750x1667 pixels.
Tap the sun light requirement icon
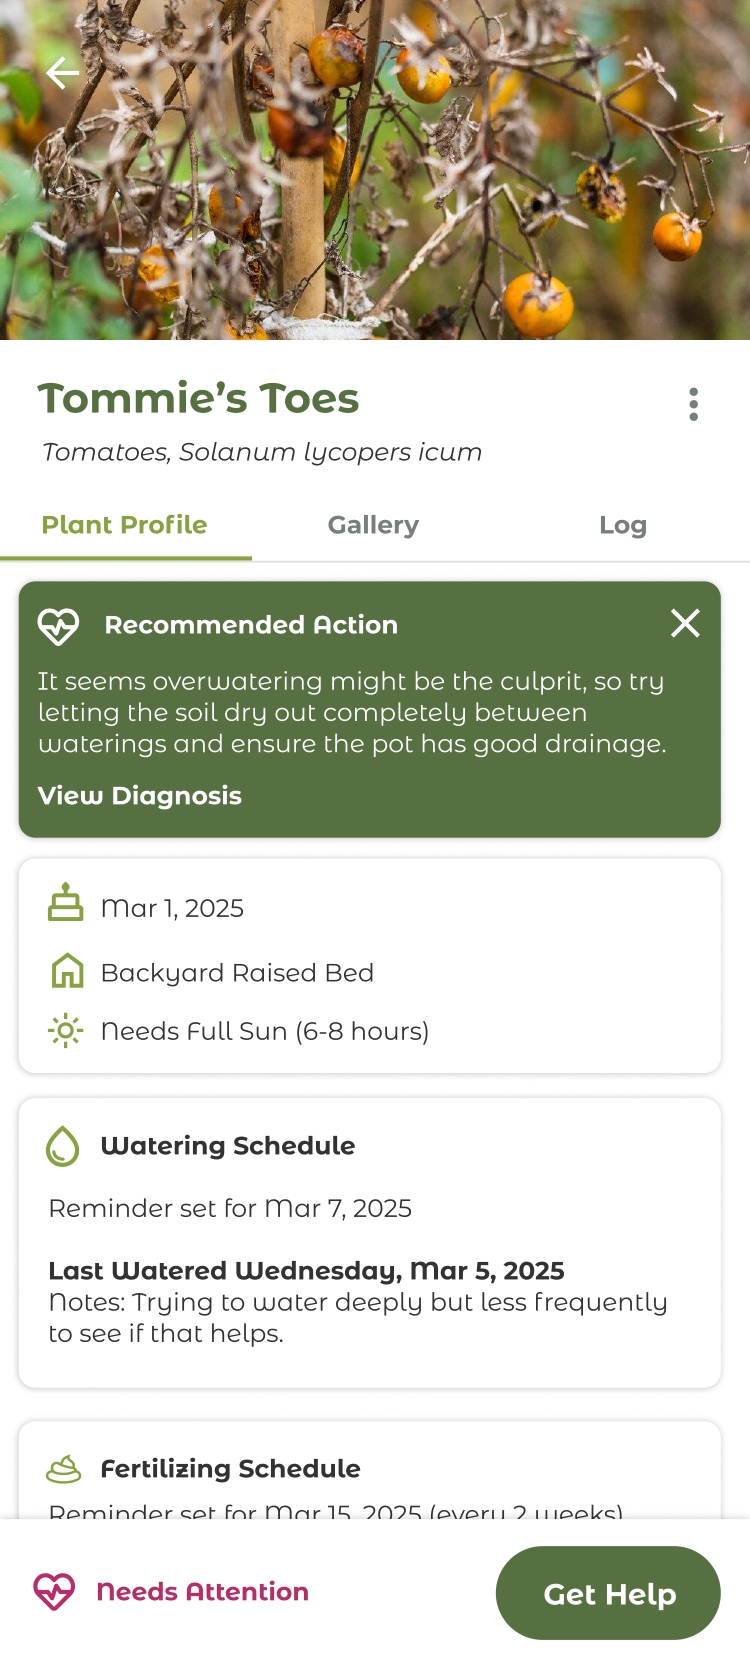tap(66, 1030)
